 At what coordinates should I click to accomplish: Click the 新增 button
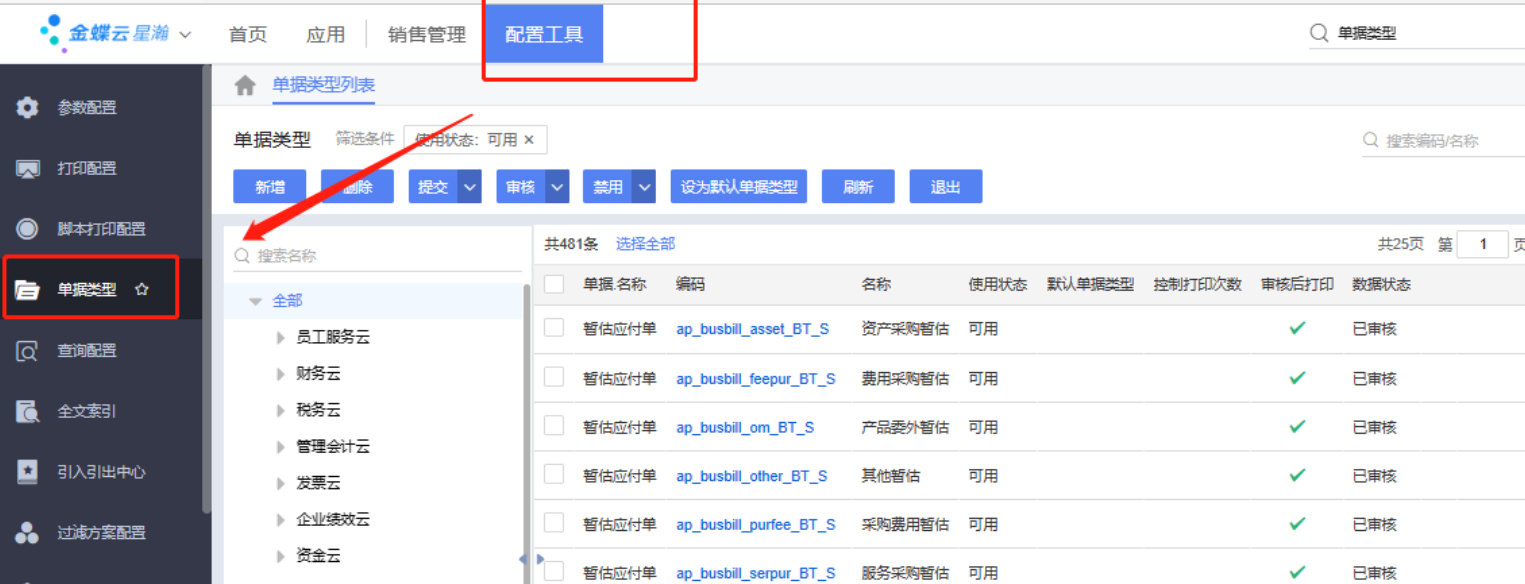(x=269, y=187)
